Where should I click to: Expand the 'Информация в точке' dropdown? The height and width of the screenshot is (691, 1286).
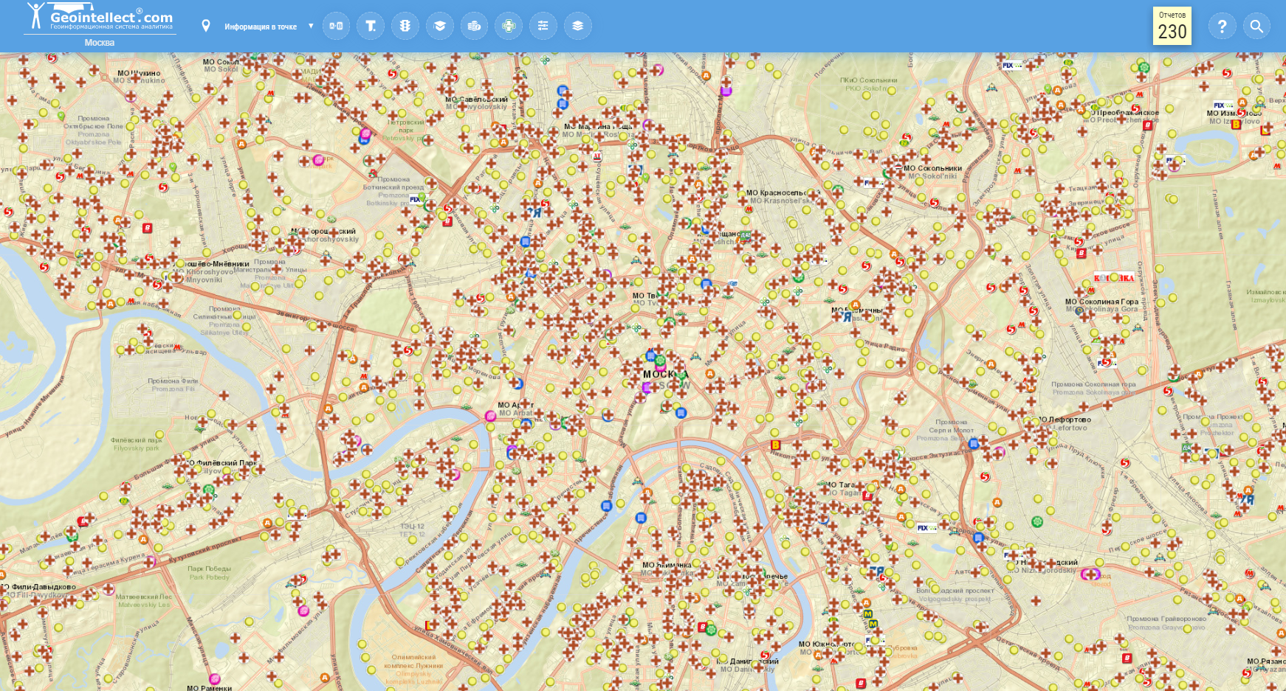(310, 26)
